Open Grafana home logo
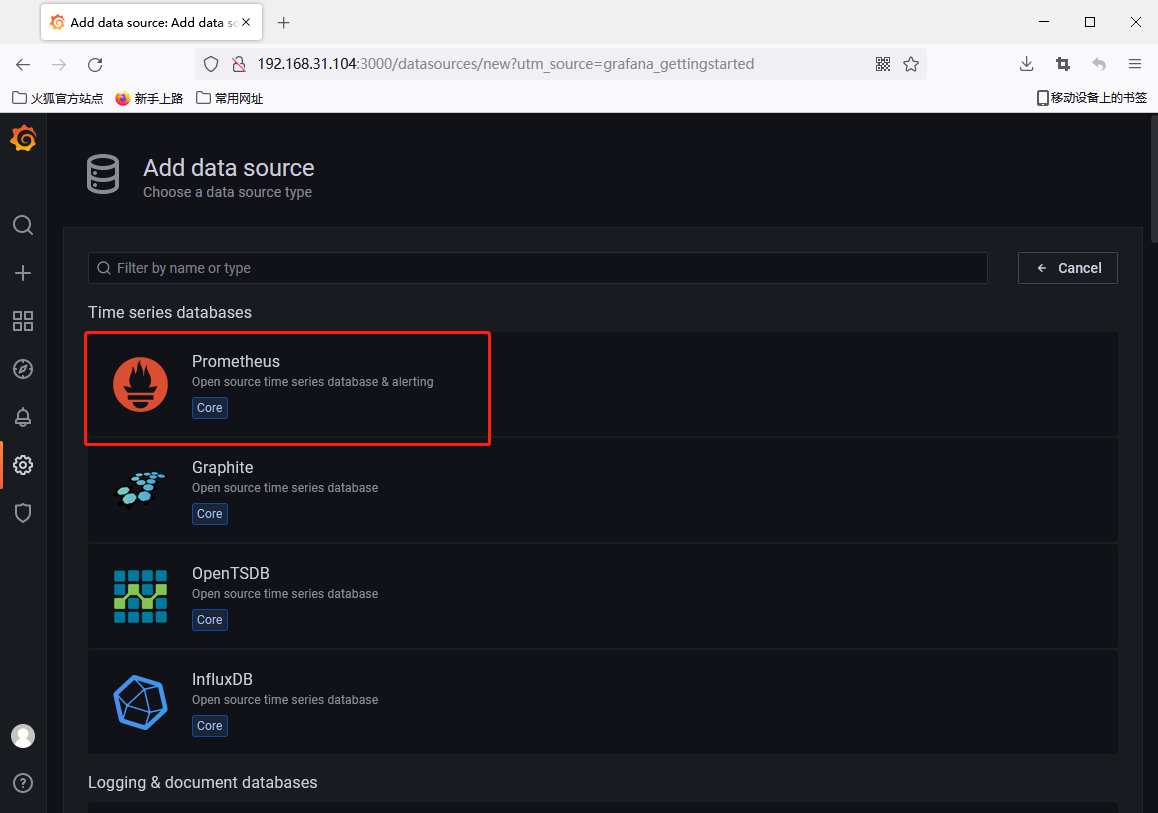 (x=23, y=139)
